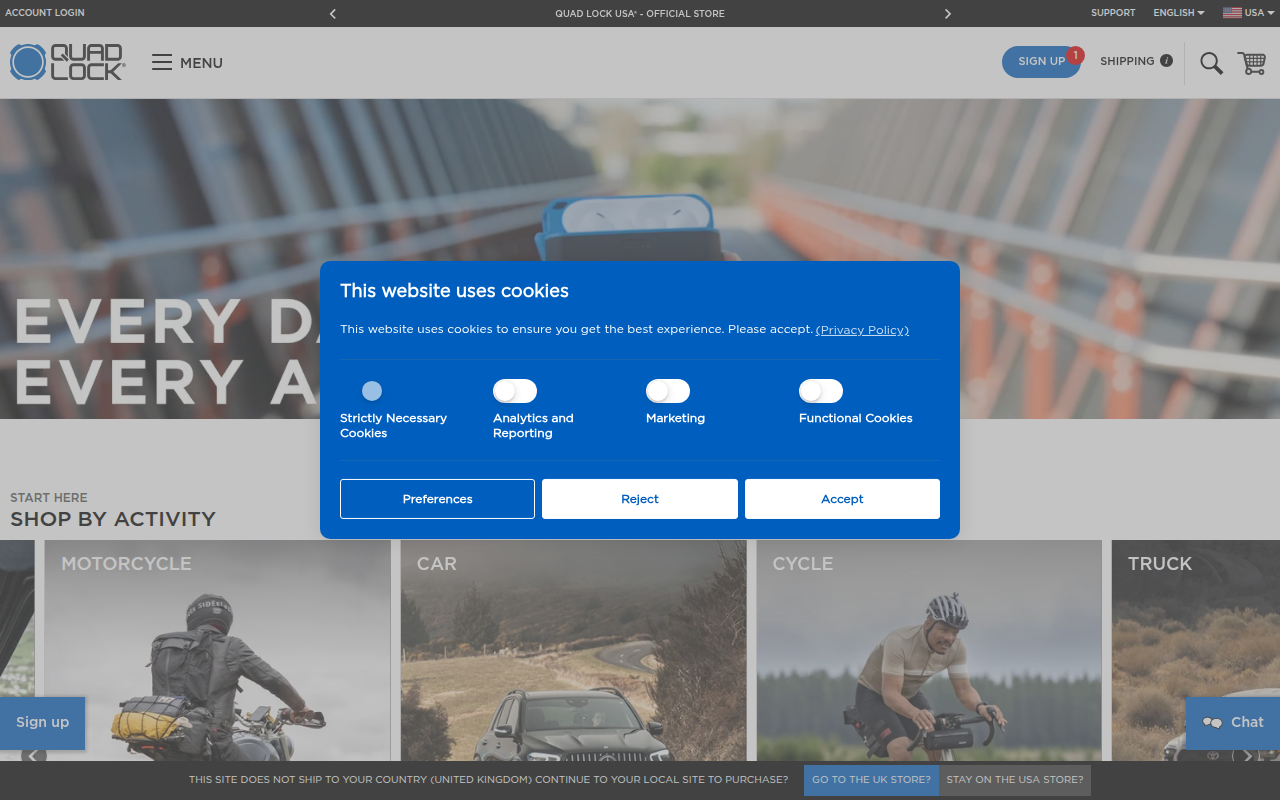
Task: Click QUAD LOCK USA official store text
Action: click(x=640, y=14)
